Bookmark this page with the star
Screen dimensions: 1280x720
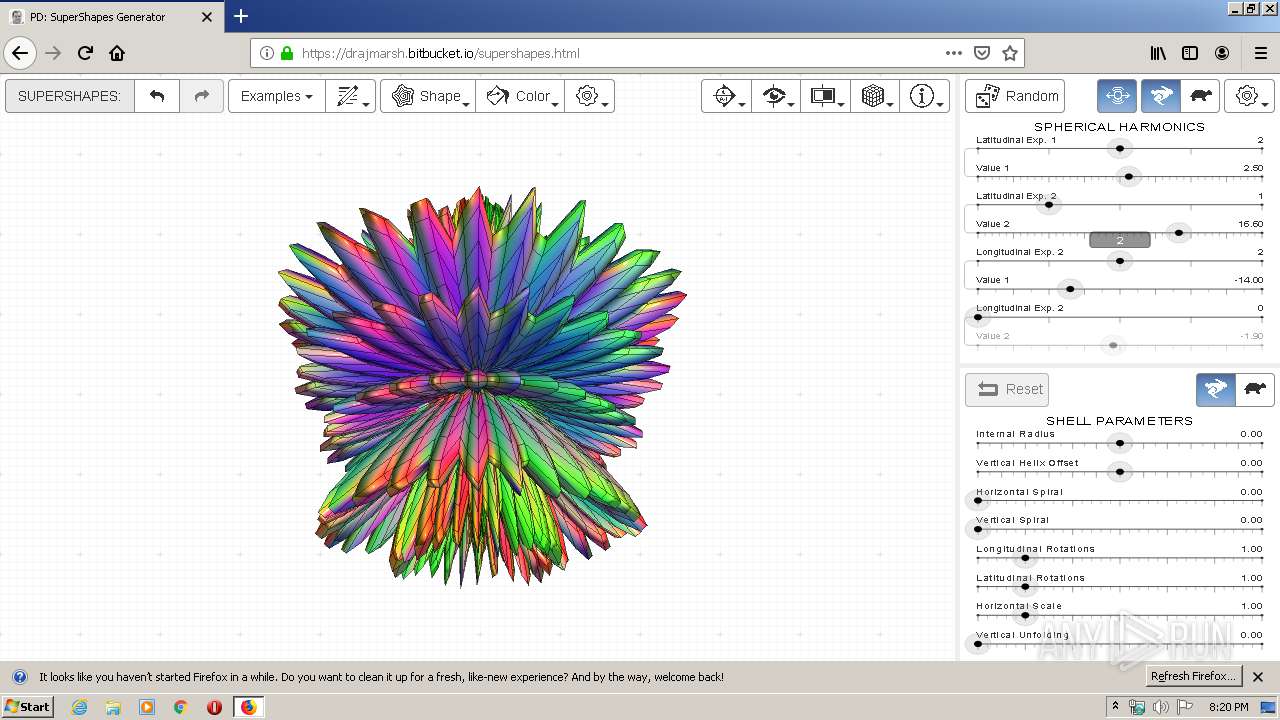pos(1010,53)
